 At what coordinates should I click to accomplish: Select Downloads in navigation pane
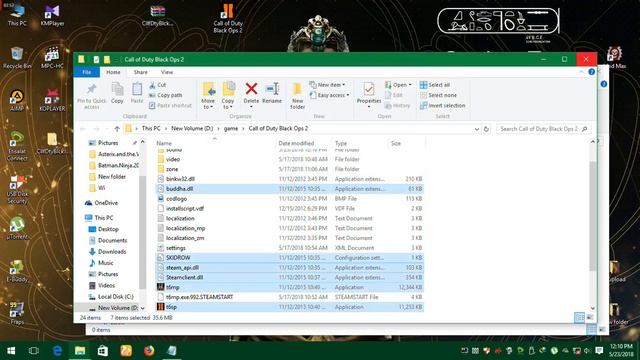pos(112,251)
